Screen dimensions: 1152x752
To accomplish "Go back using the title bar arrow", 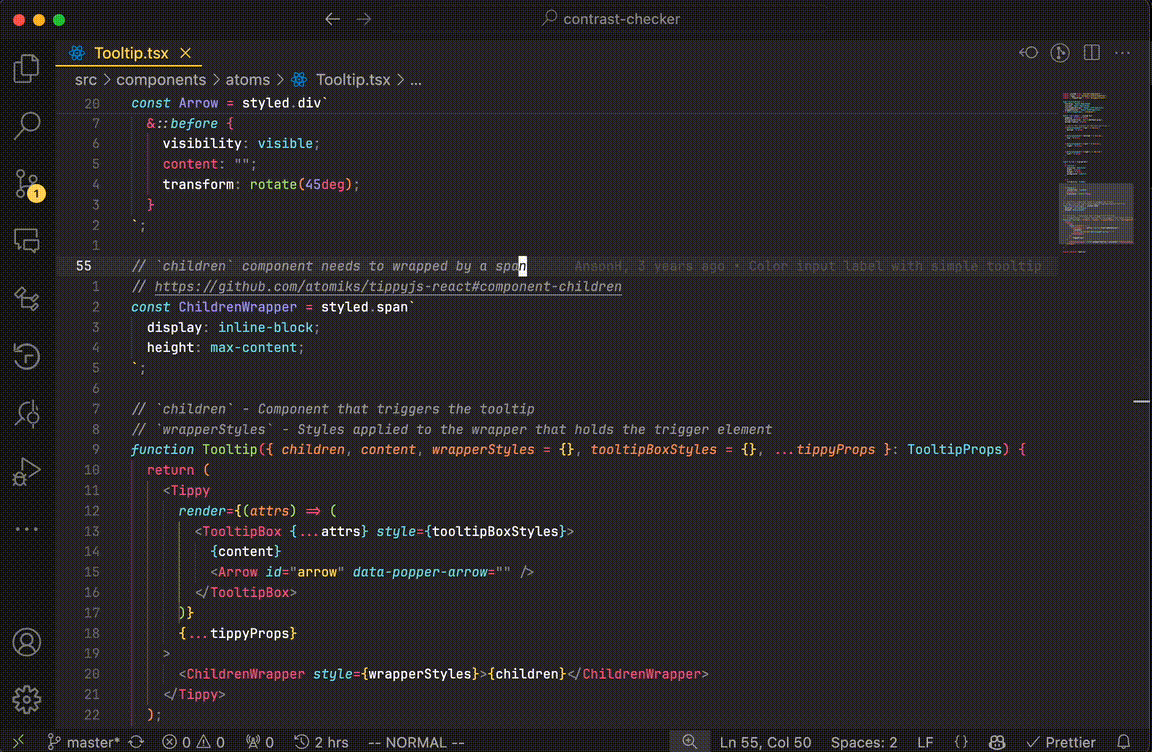I will (x=333, y=19).
